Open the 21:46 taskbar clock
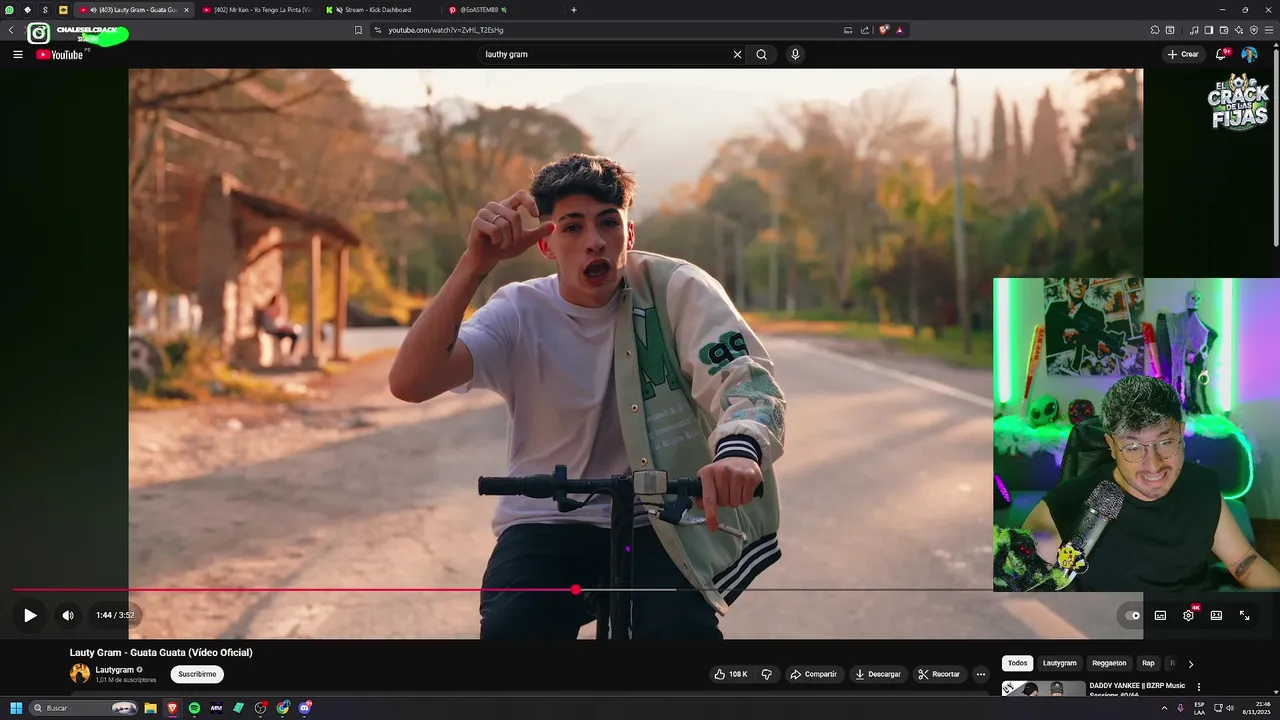The height and width of the screenshot is (720, 1280). tap(1255, 708)
